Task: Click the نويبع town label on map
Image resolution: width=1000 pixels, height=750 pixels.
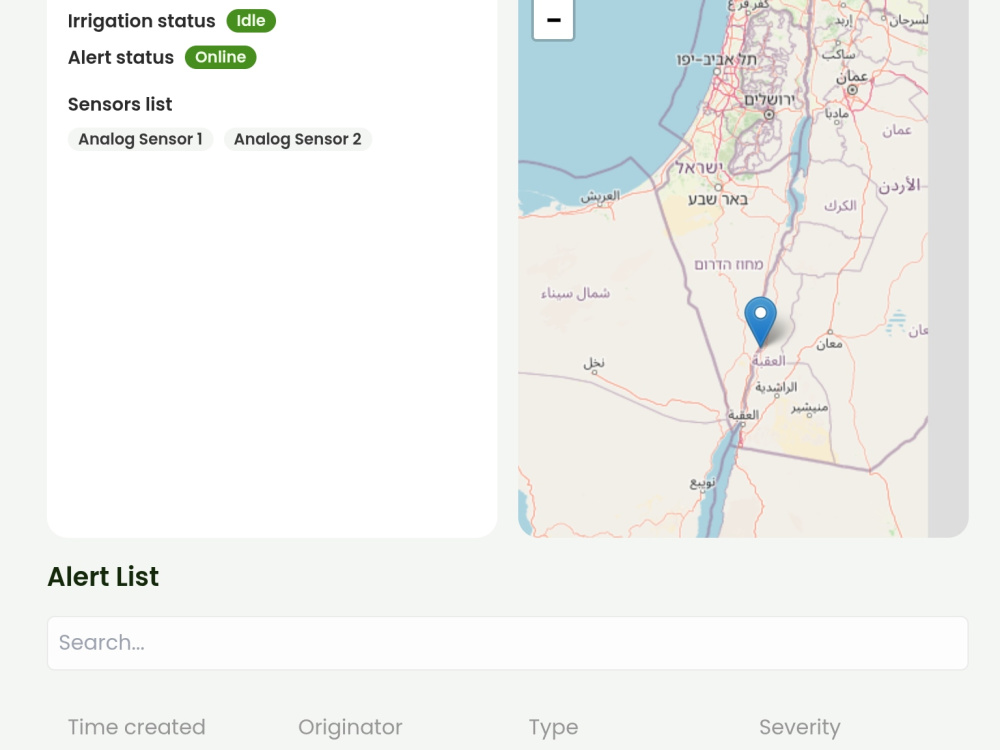Action: 702,483
